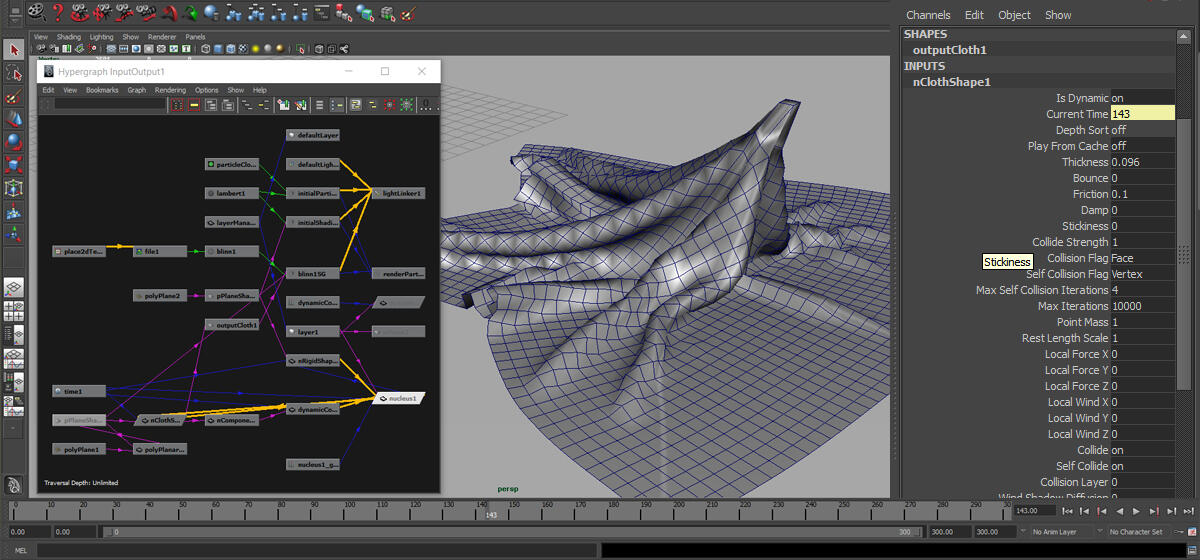The width and height of the screenshot is (1200, 560).
Task: Open the script editor icon at command line
Action: click(1190, 550)
